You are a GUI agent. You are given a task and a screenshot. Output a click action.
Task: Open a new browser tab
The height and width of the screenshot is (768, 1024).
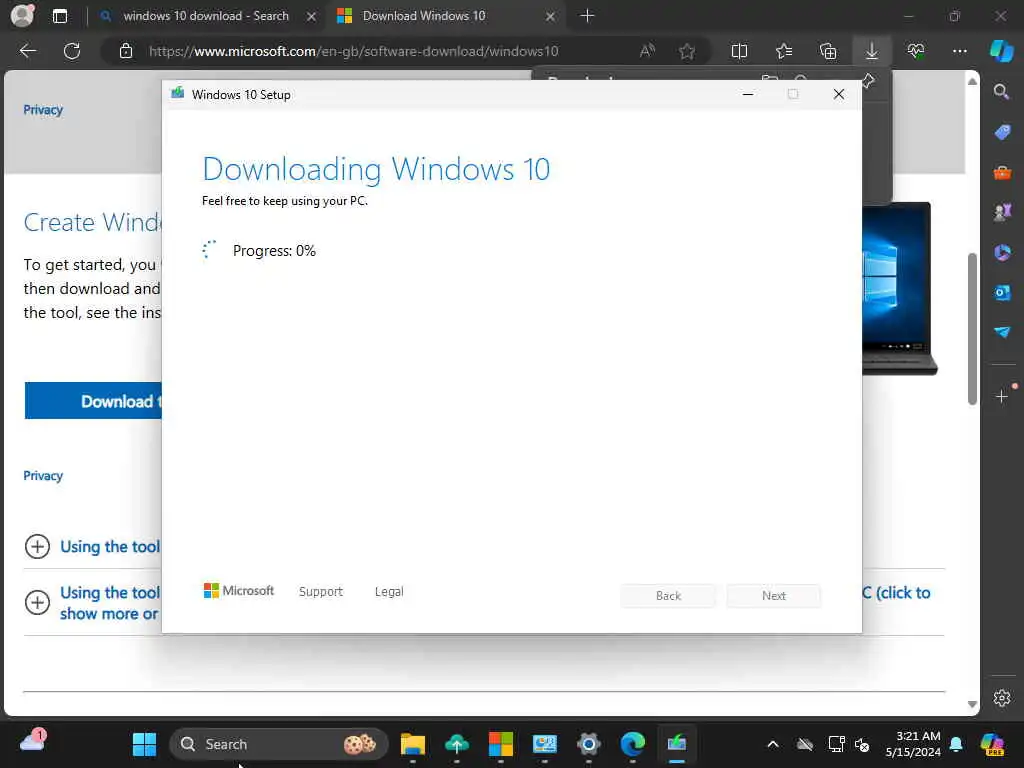587,16
